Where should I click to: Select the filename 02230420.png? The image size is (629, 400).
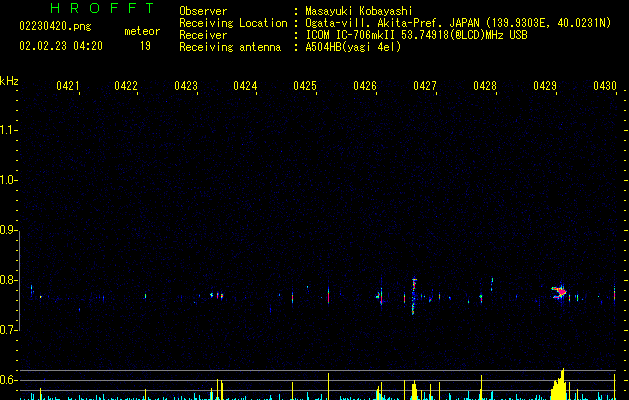click(55, 26)
